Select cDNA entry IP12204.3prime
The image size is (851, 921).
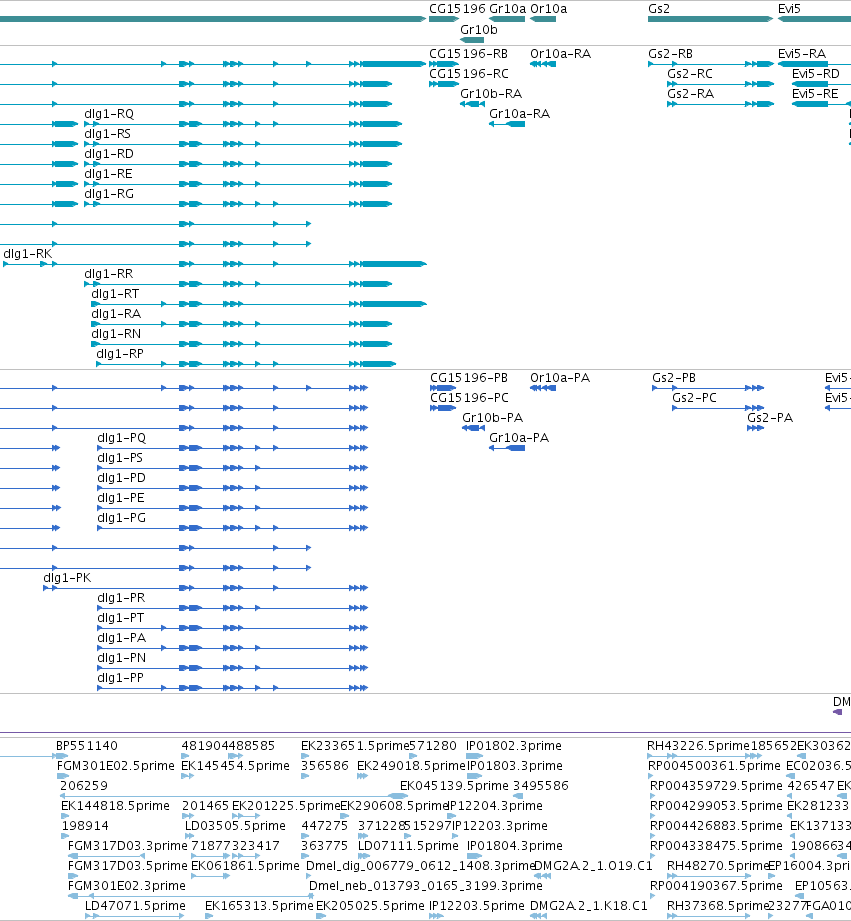(496, 806)
